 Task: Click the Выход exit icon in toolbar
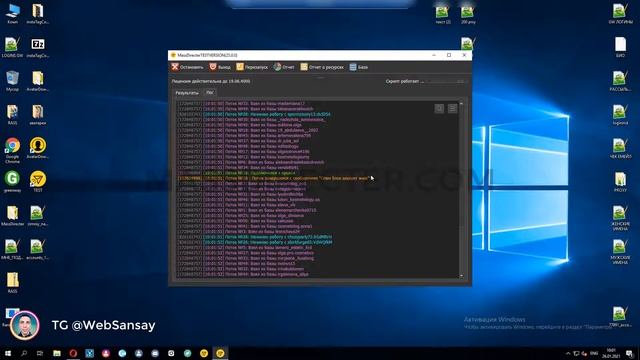[x=213, y=67]
